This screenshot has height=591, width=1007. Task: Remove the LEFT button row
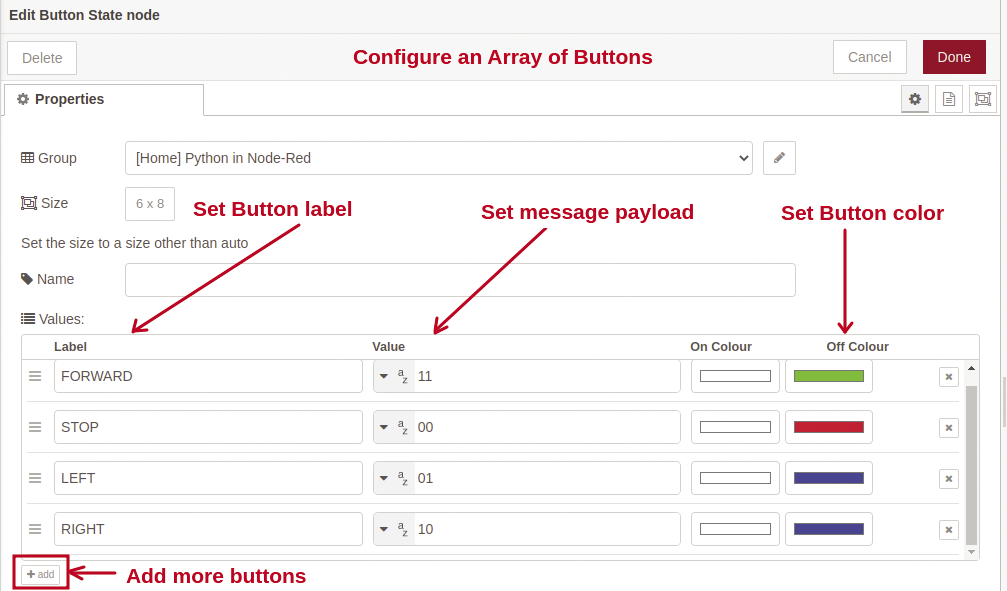pos(949,479)
